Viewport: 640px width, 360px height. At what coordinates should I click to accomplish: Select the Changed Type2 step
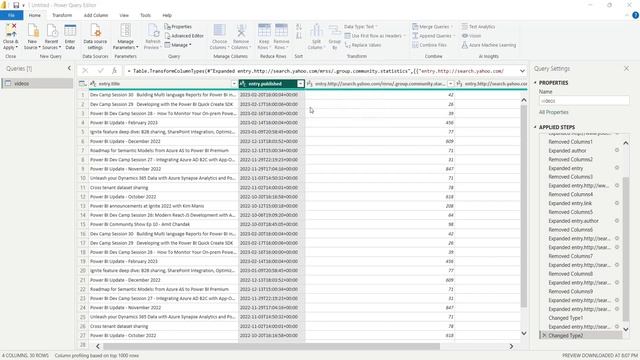(x=581, y=336)
